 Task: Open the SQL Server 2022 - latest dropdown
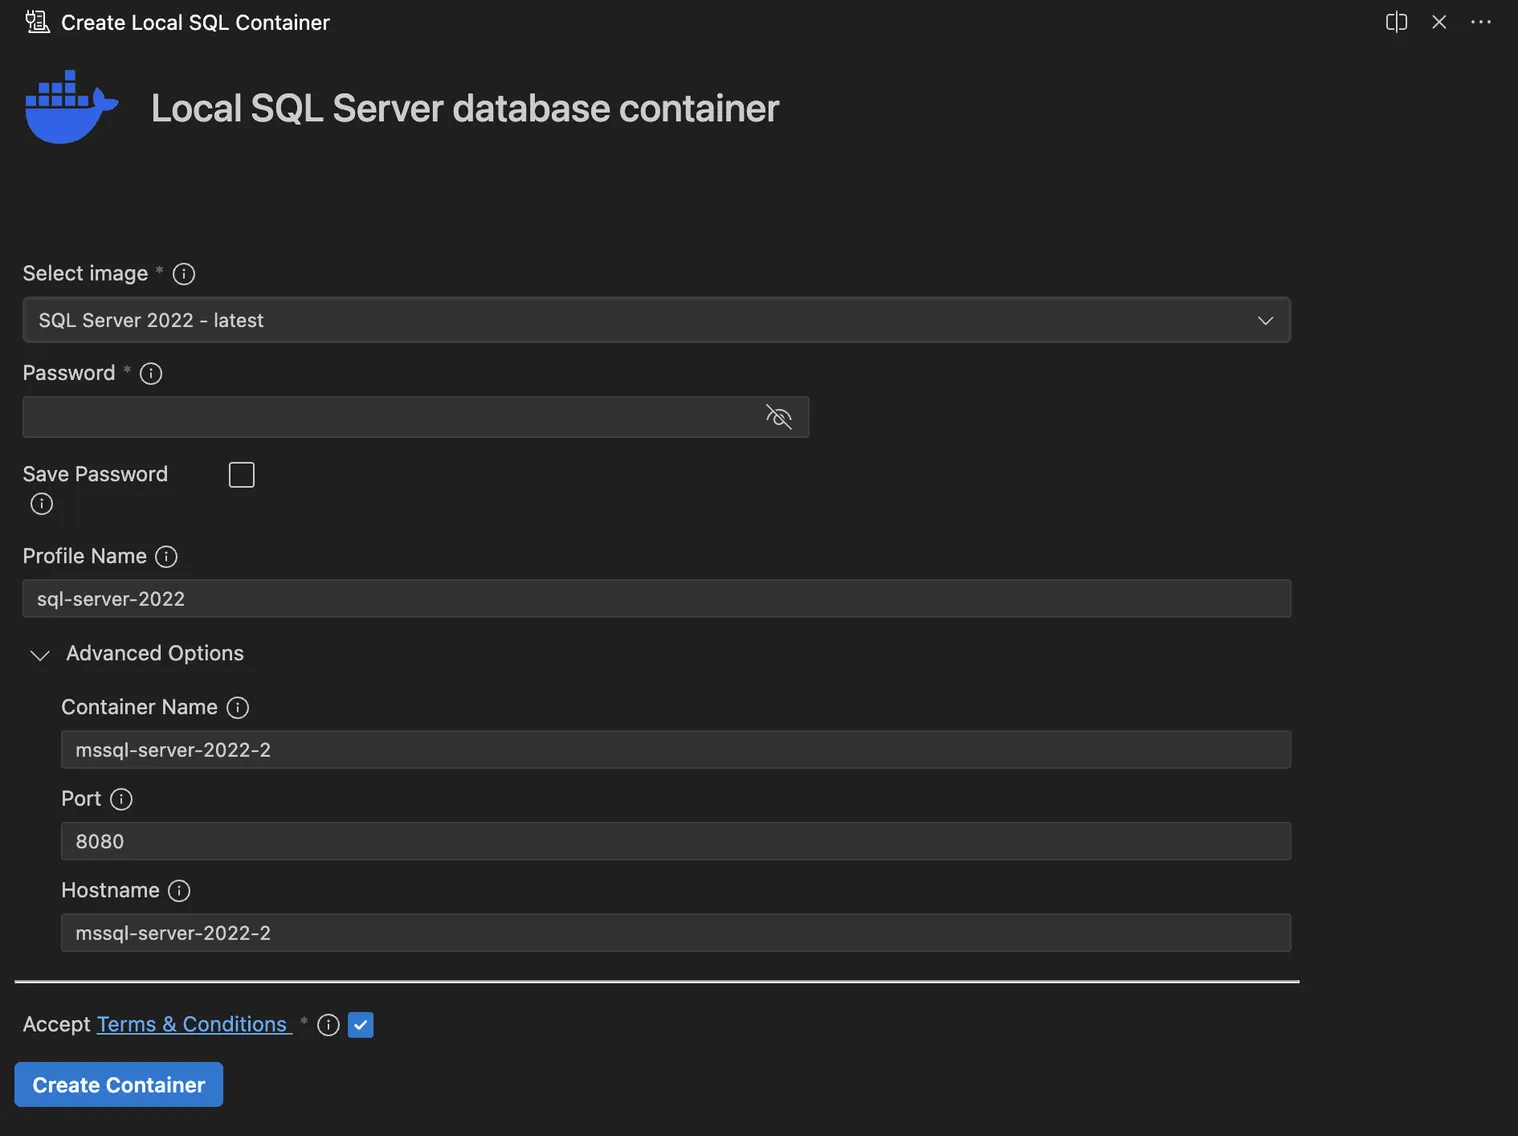[x=657, y=320]
